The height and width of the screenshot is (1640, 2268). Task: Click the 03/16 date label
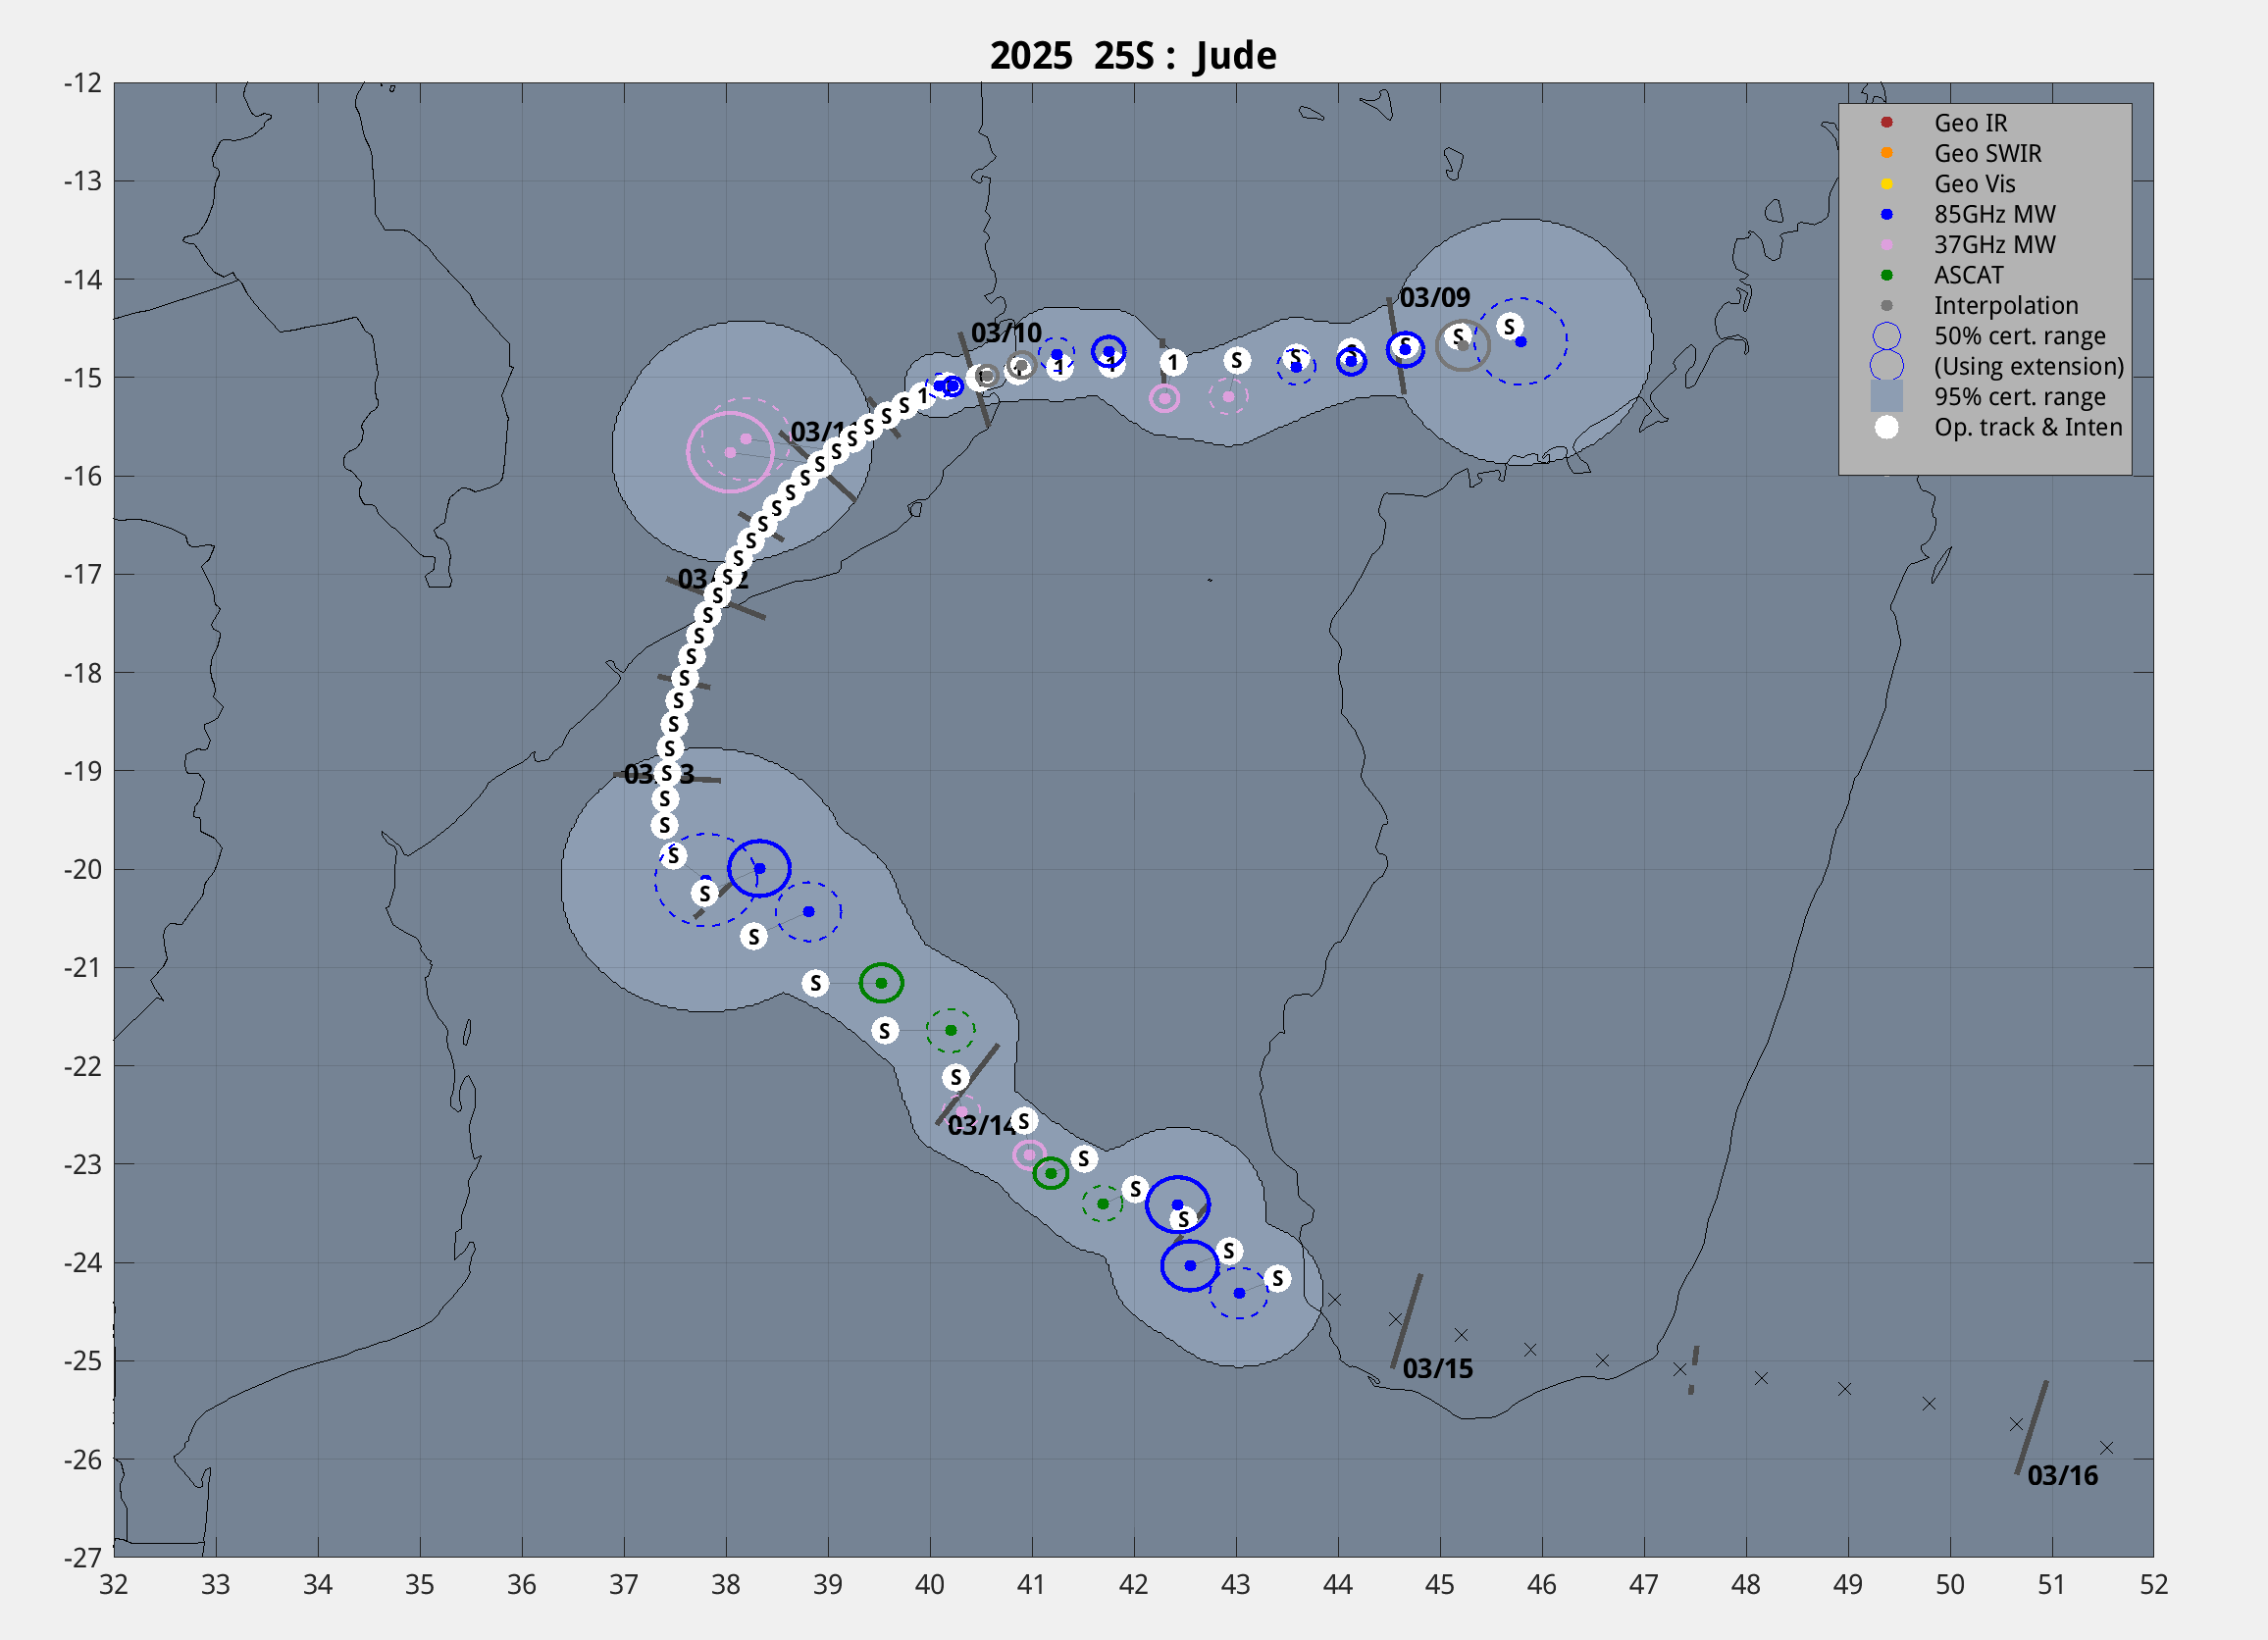click(x=2062, y=1476)
